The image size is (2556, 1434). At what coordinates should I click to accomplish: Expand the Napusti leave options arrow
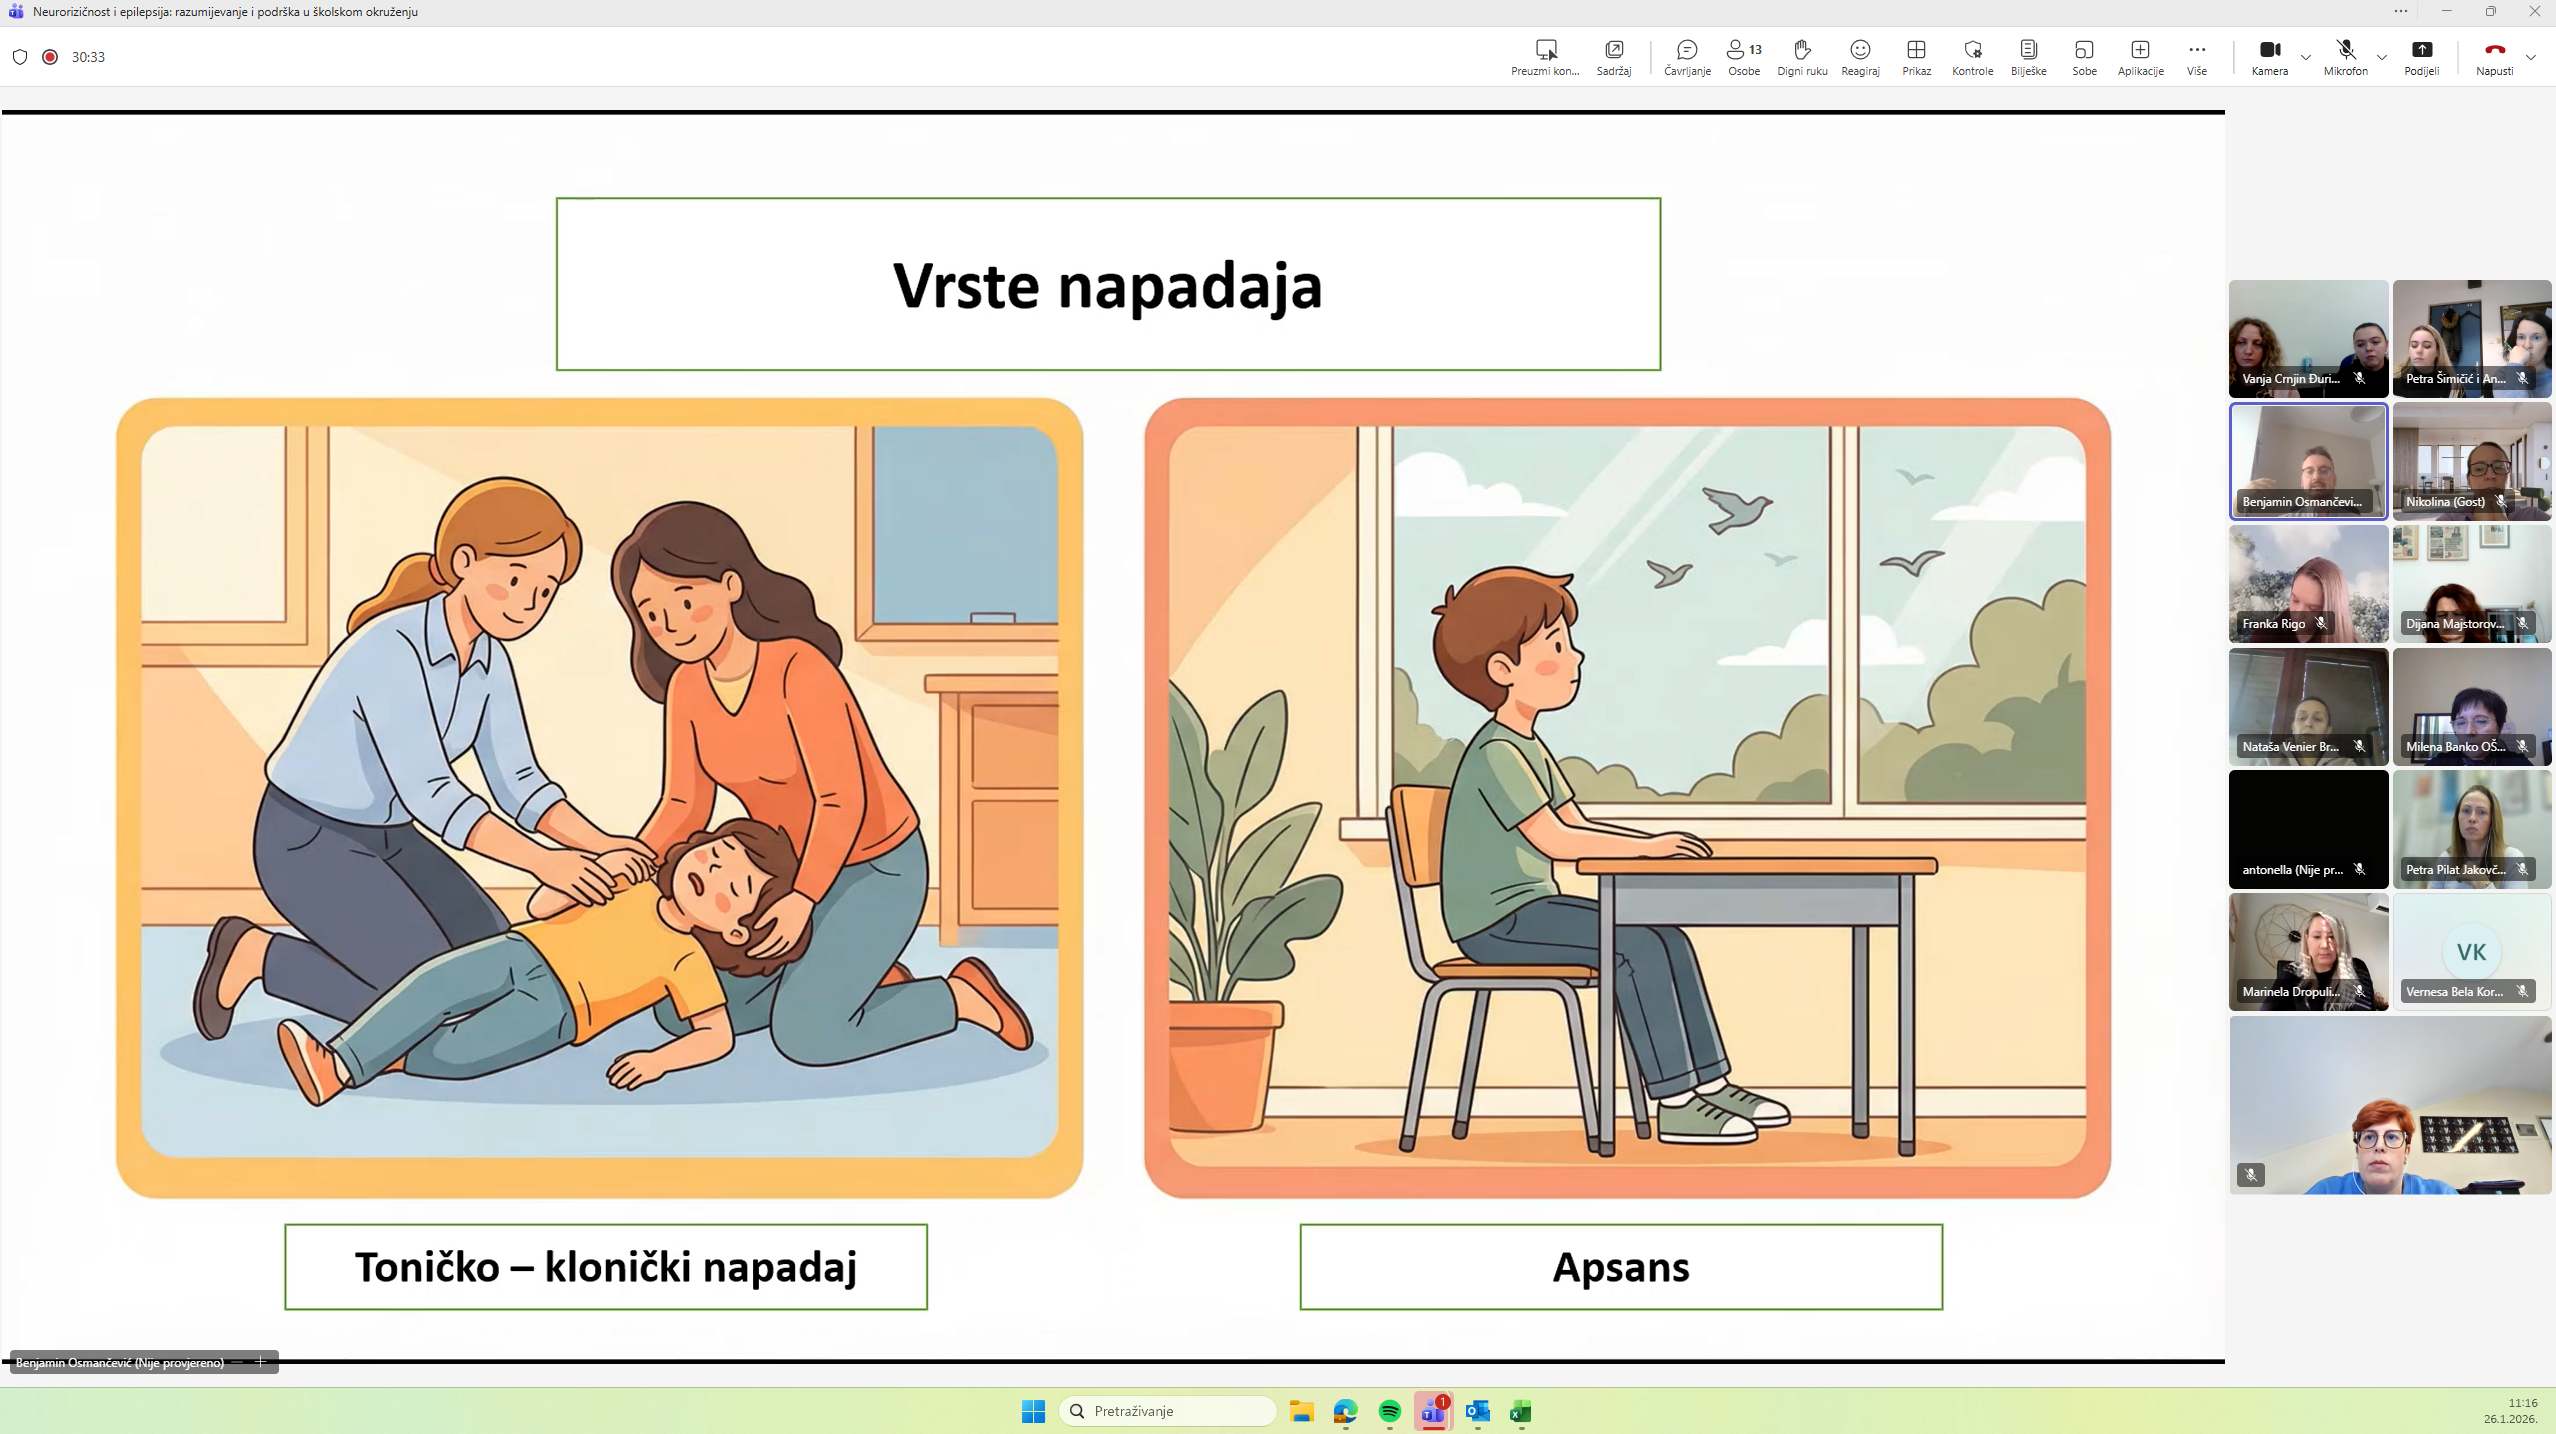[x=2530, y=57]
